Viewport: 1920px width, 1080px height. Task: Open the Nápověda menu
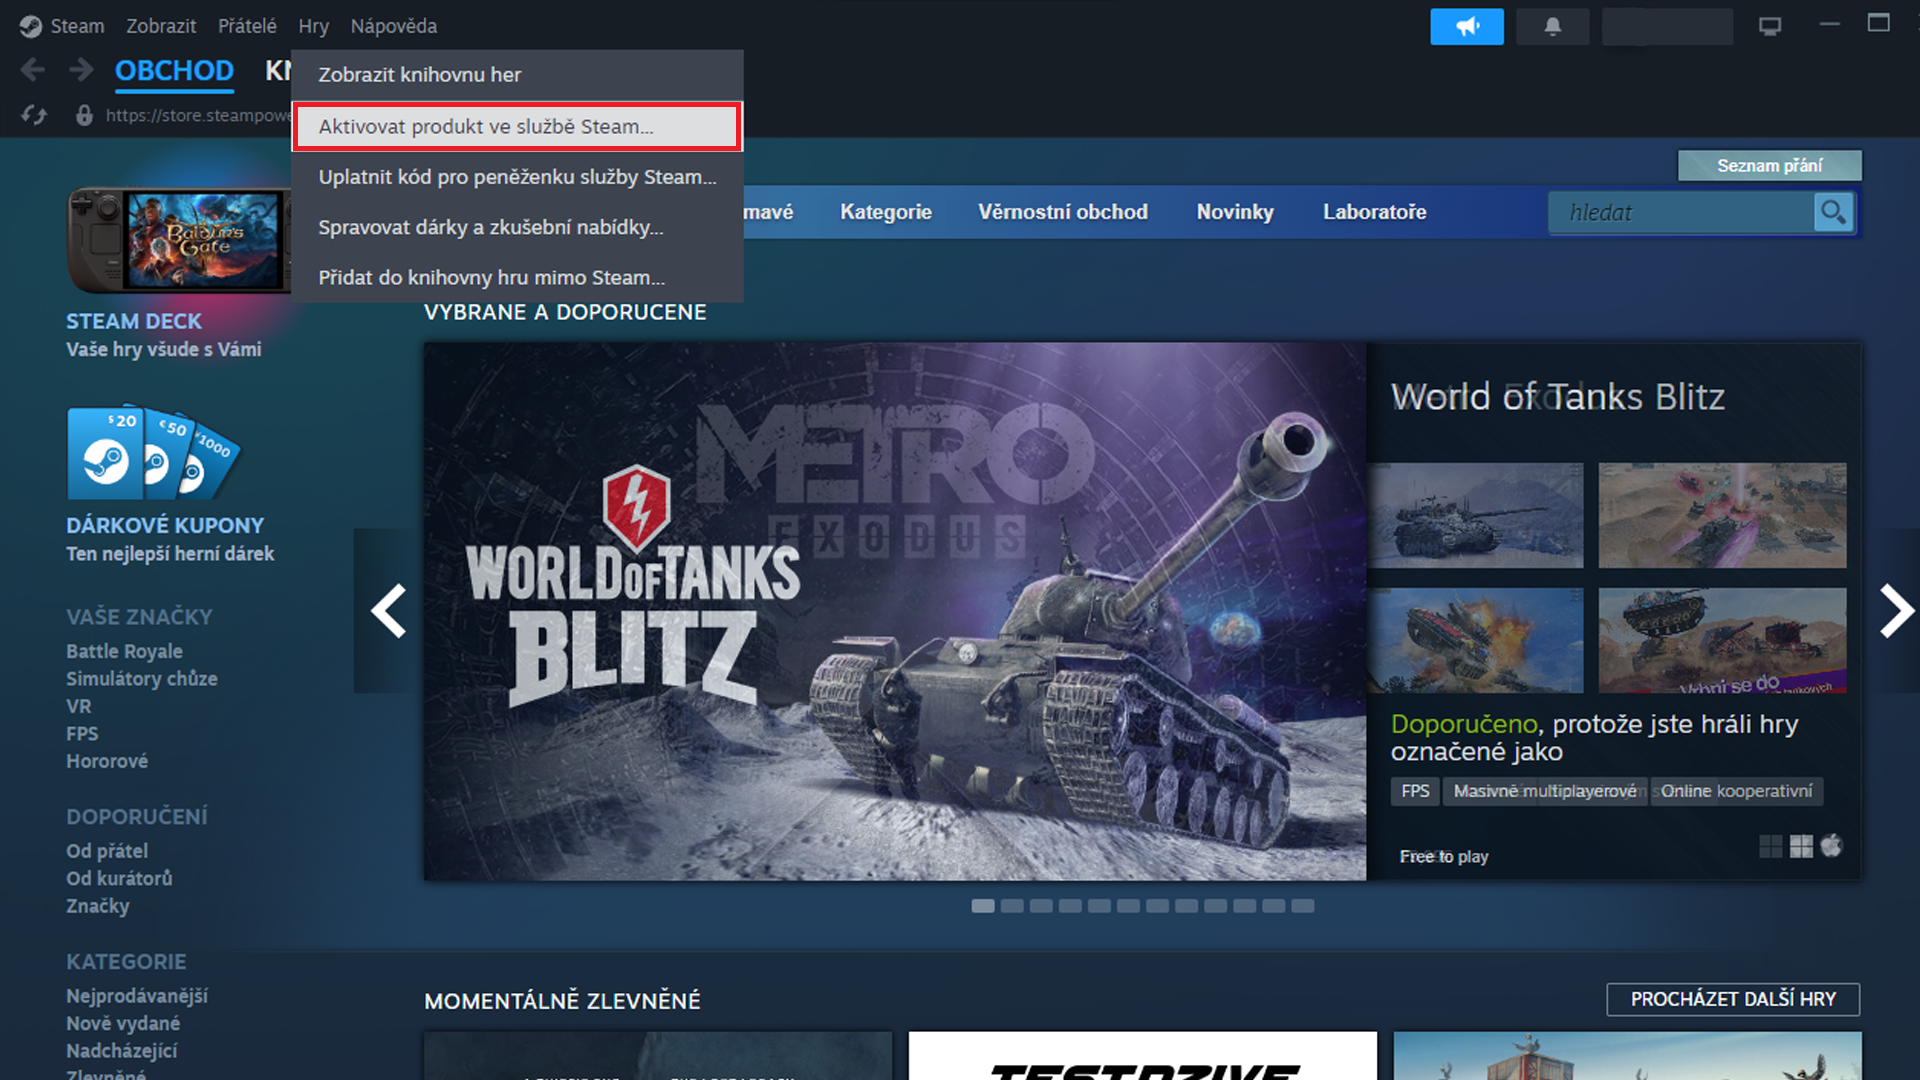pos(393,26)
